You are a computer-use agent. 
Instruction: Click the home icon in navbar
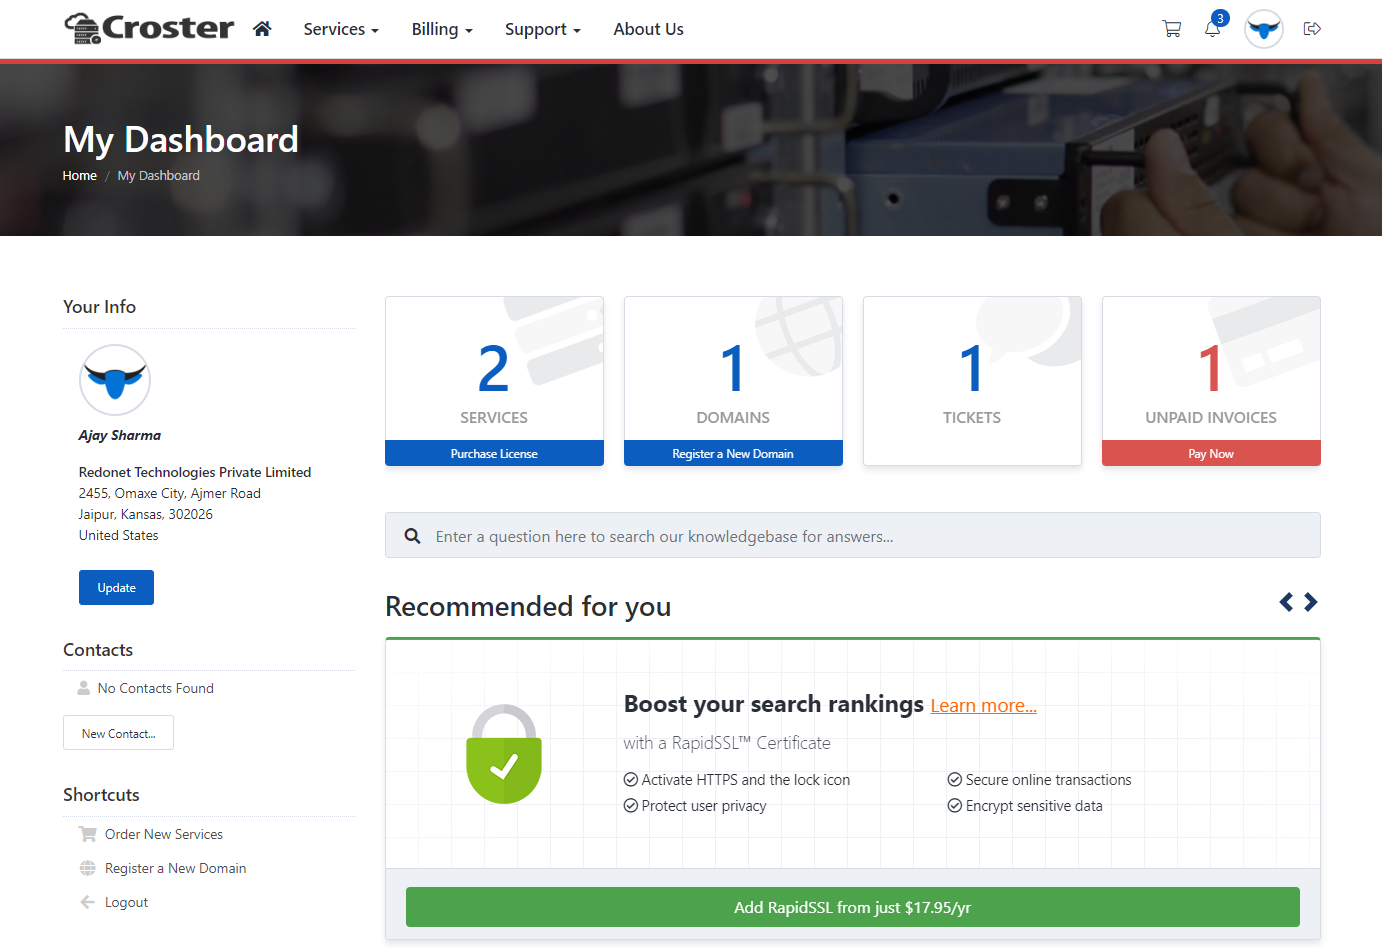[262, 29]
